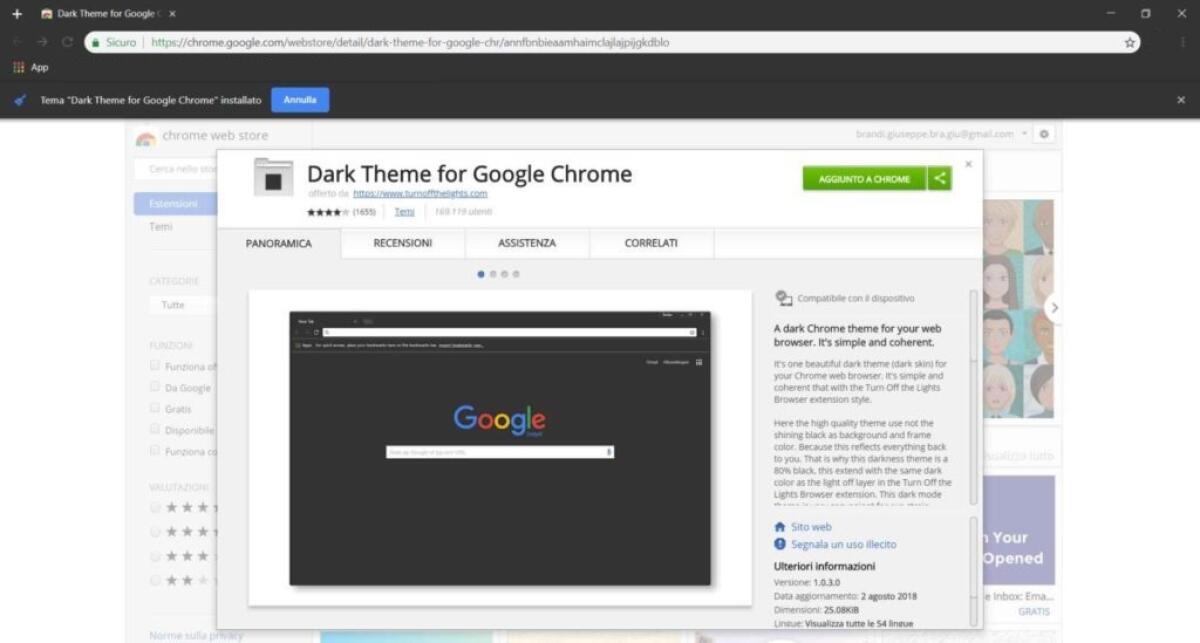Click the Segnala un uso illecito icon

[x=780, y=544]
